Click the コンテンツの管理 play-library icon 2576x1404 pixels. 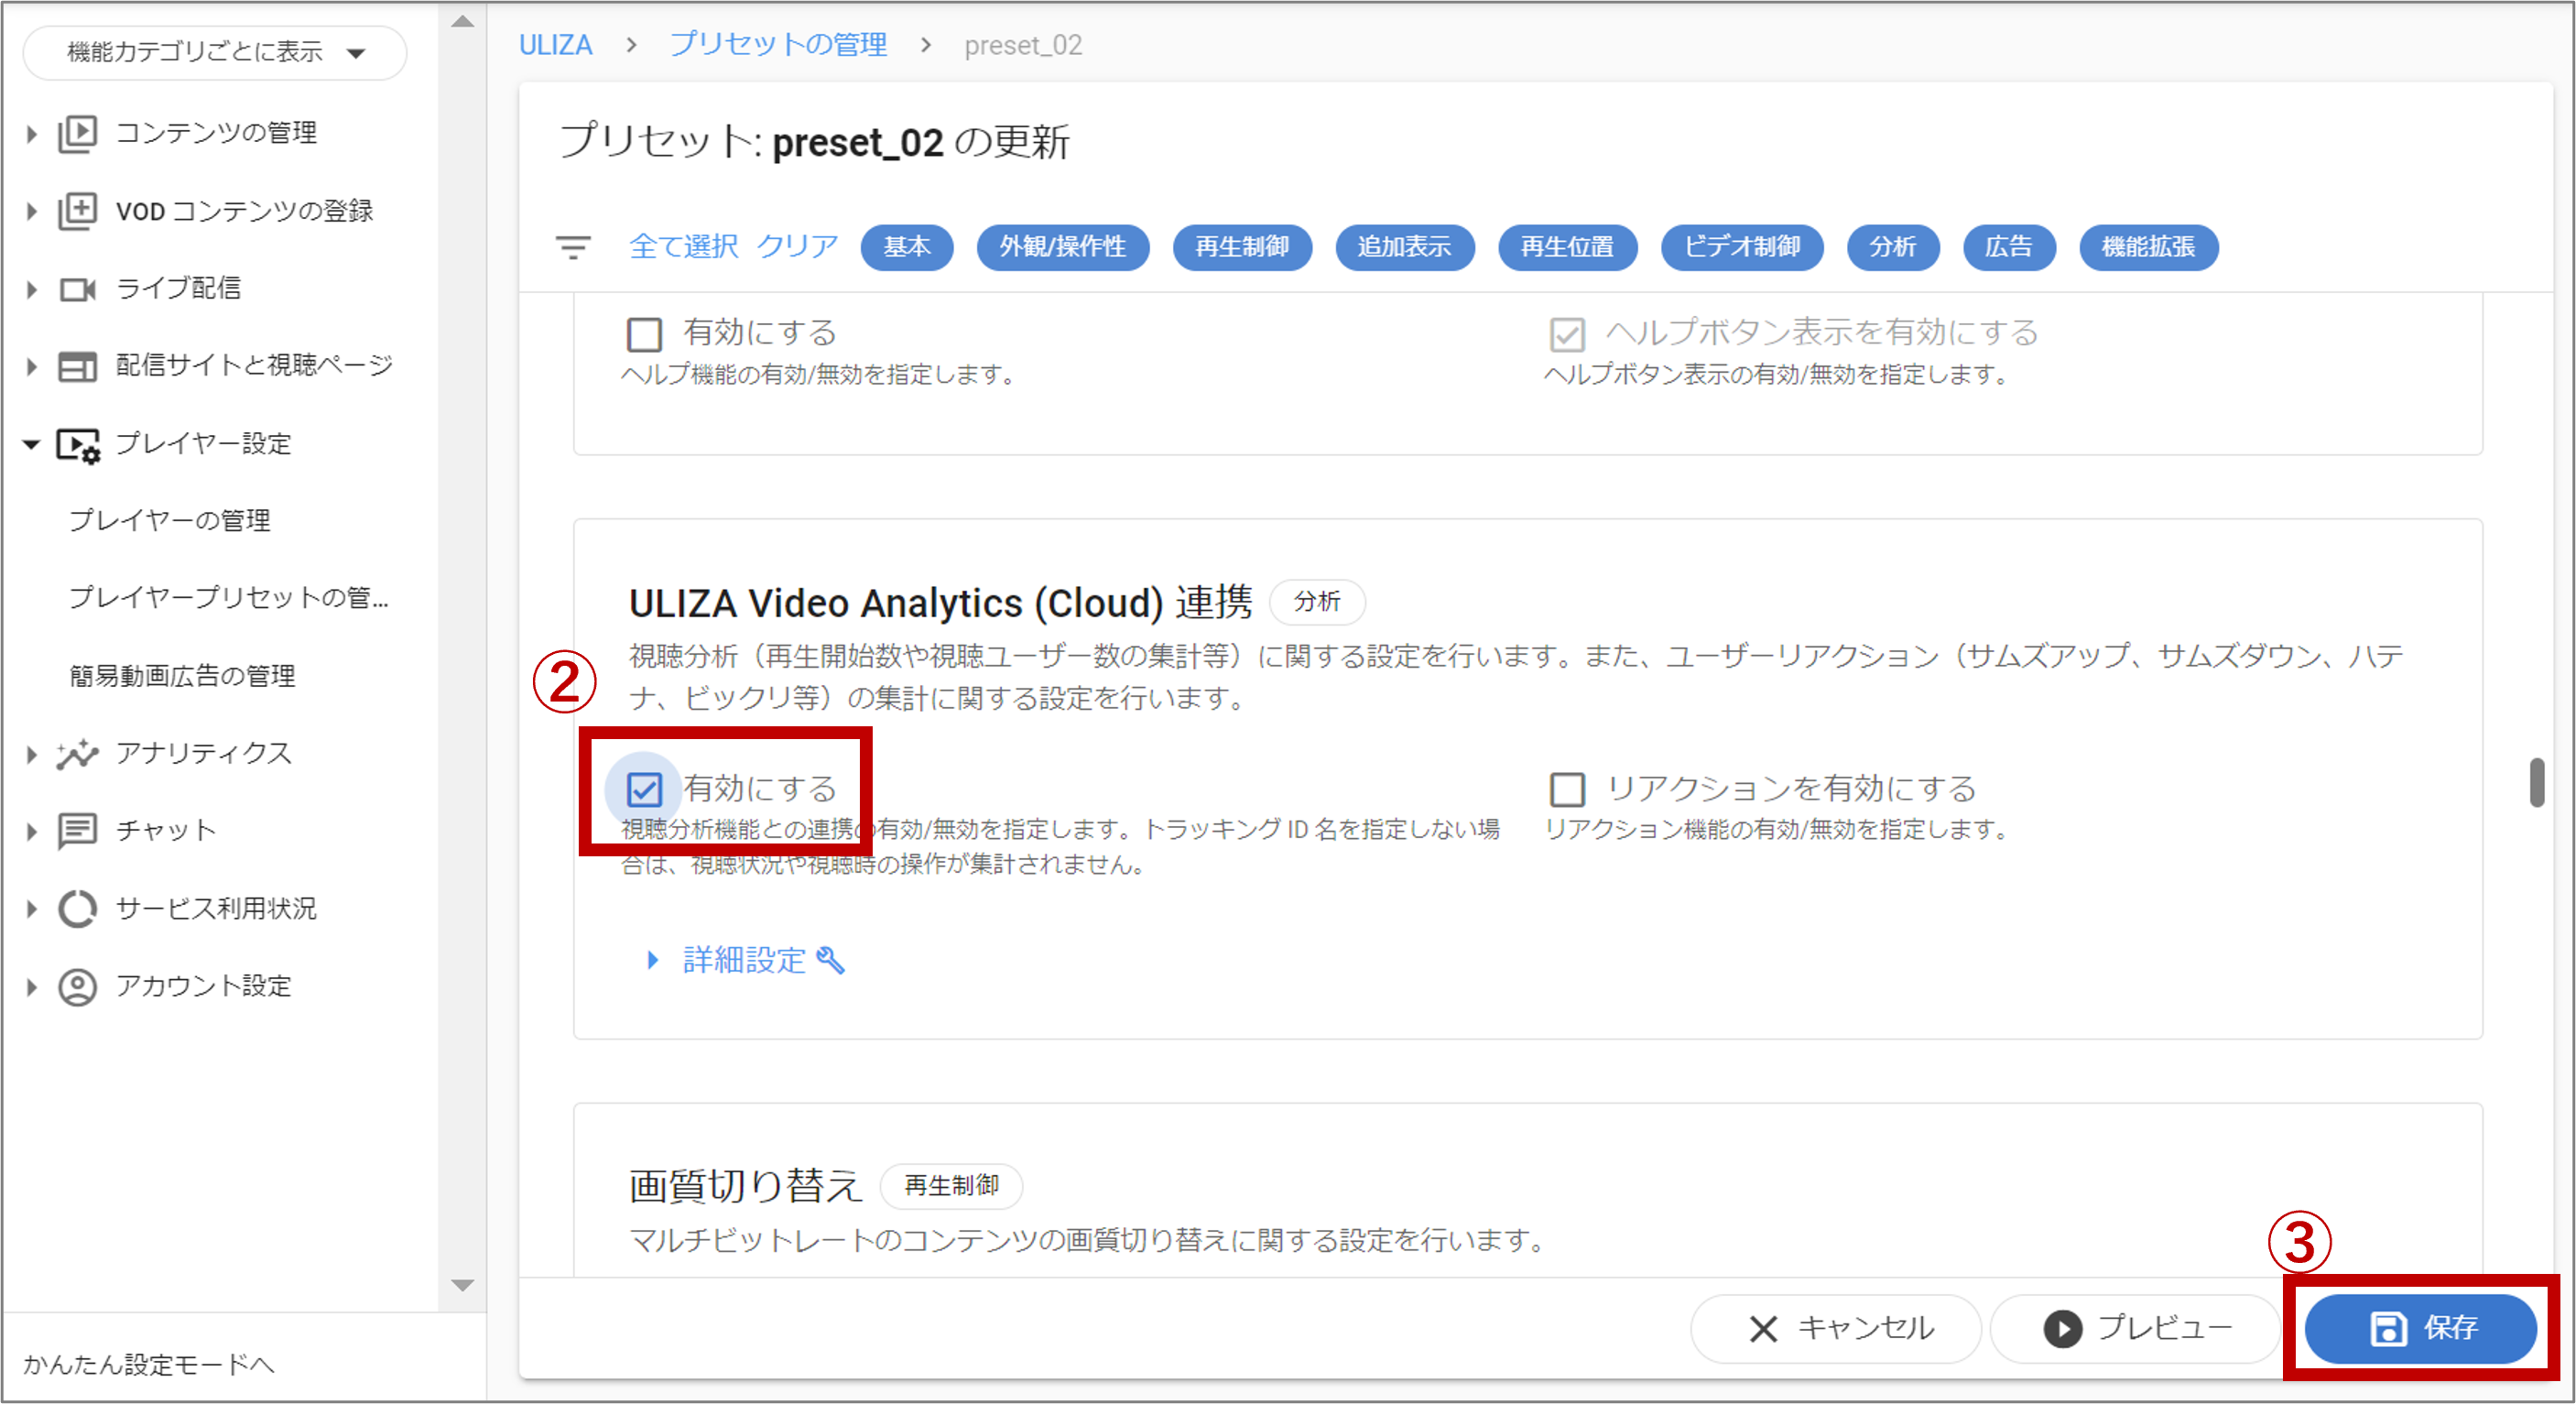[77, 133]
